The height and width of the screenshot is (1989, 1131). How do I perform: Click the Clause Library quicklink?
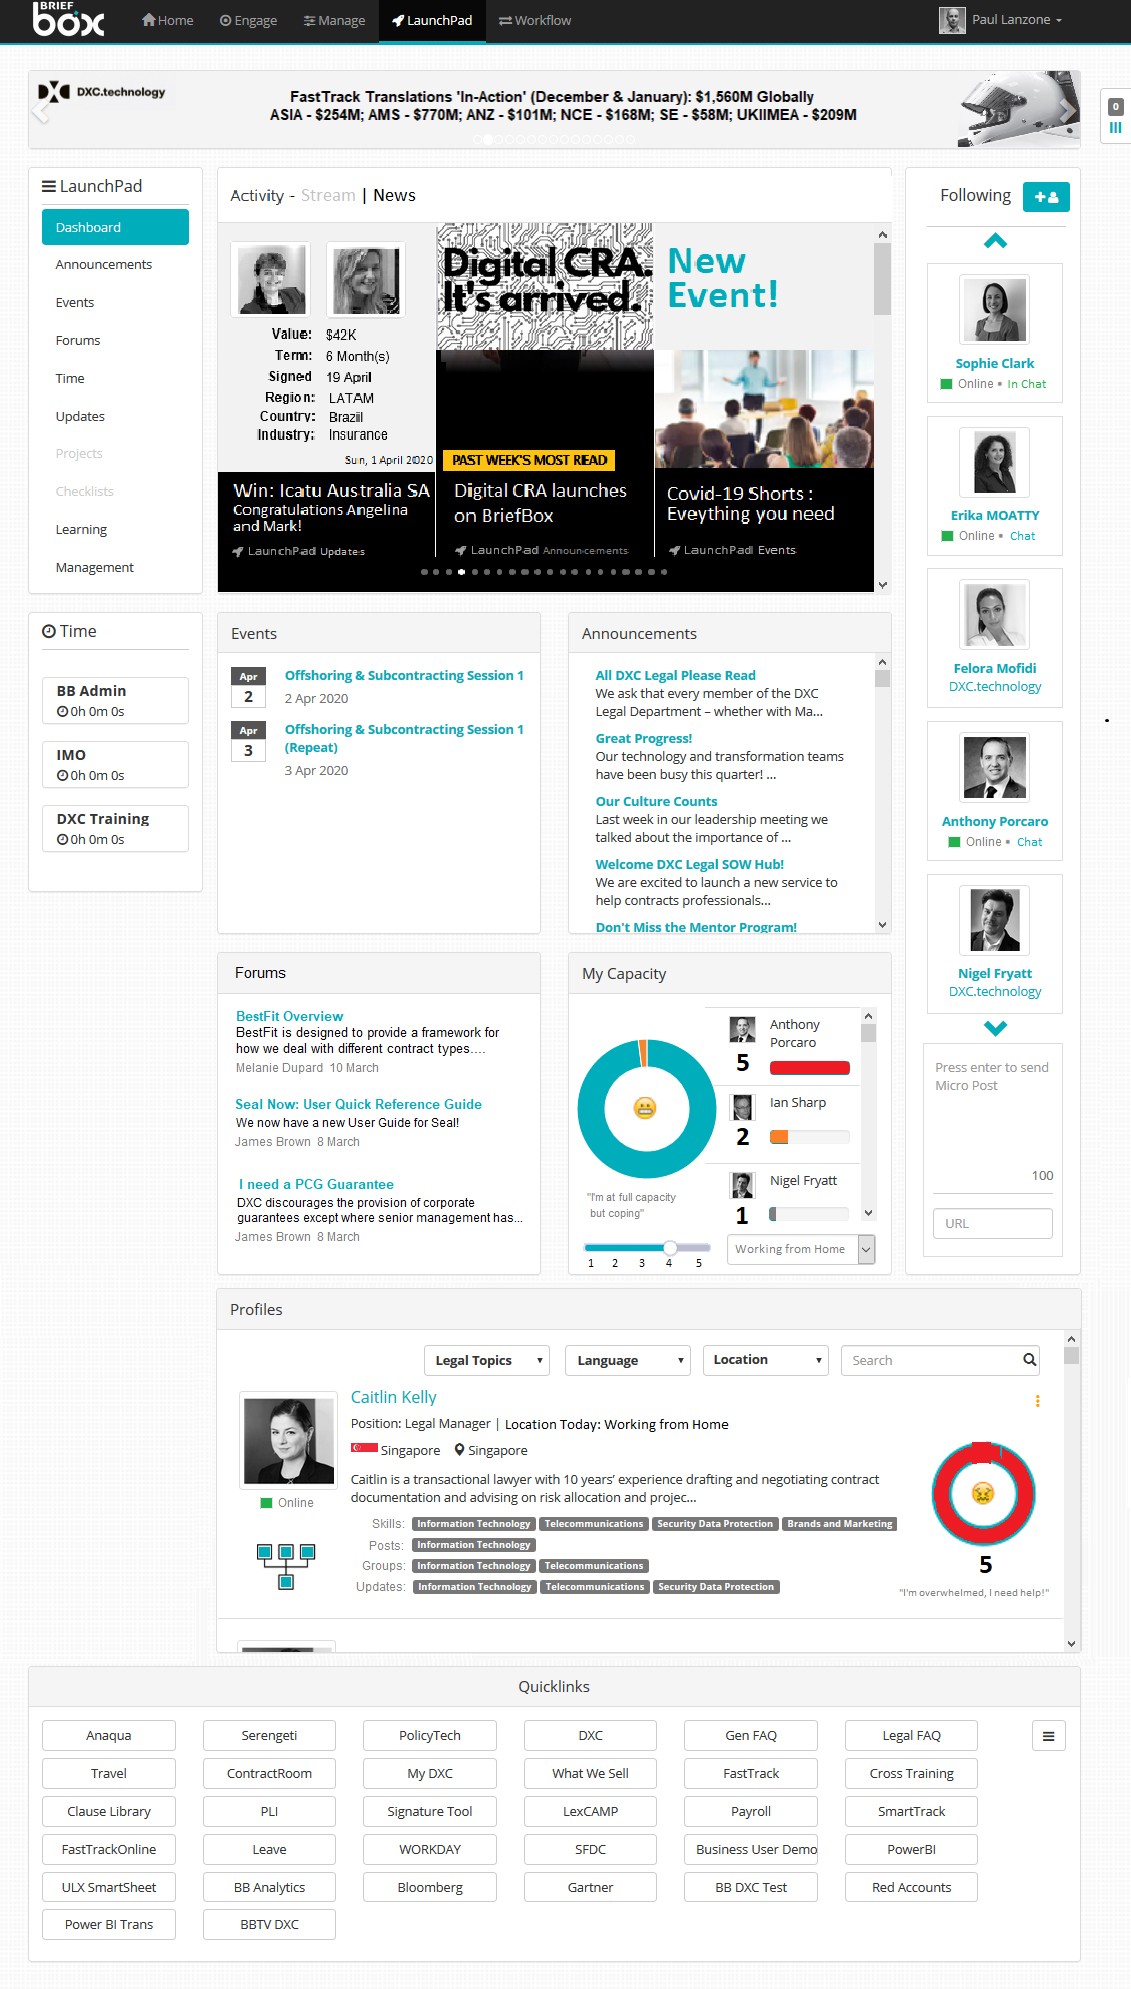coord(109,1812)
